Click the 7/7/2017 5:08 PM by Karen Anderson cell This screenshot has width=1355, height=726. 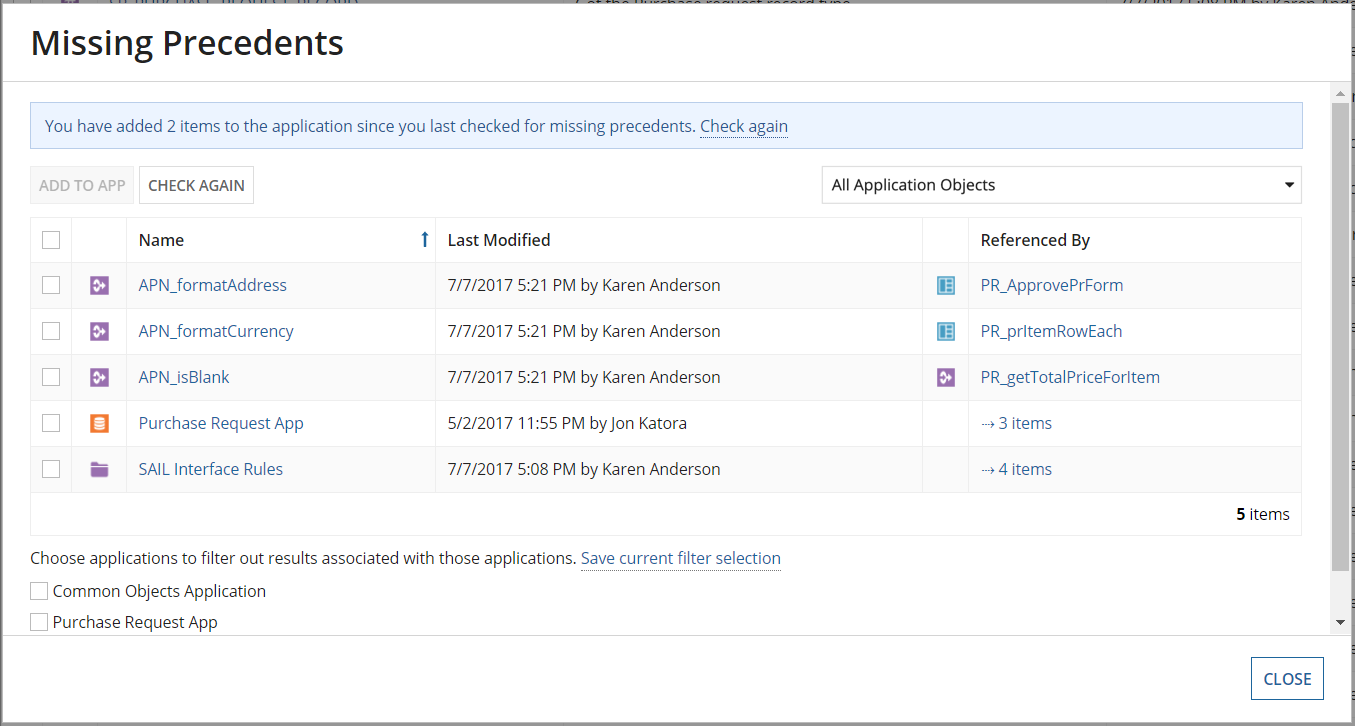[x=679, y=470]
